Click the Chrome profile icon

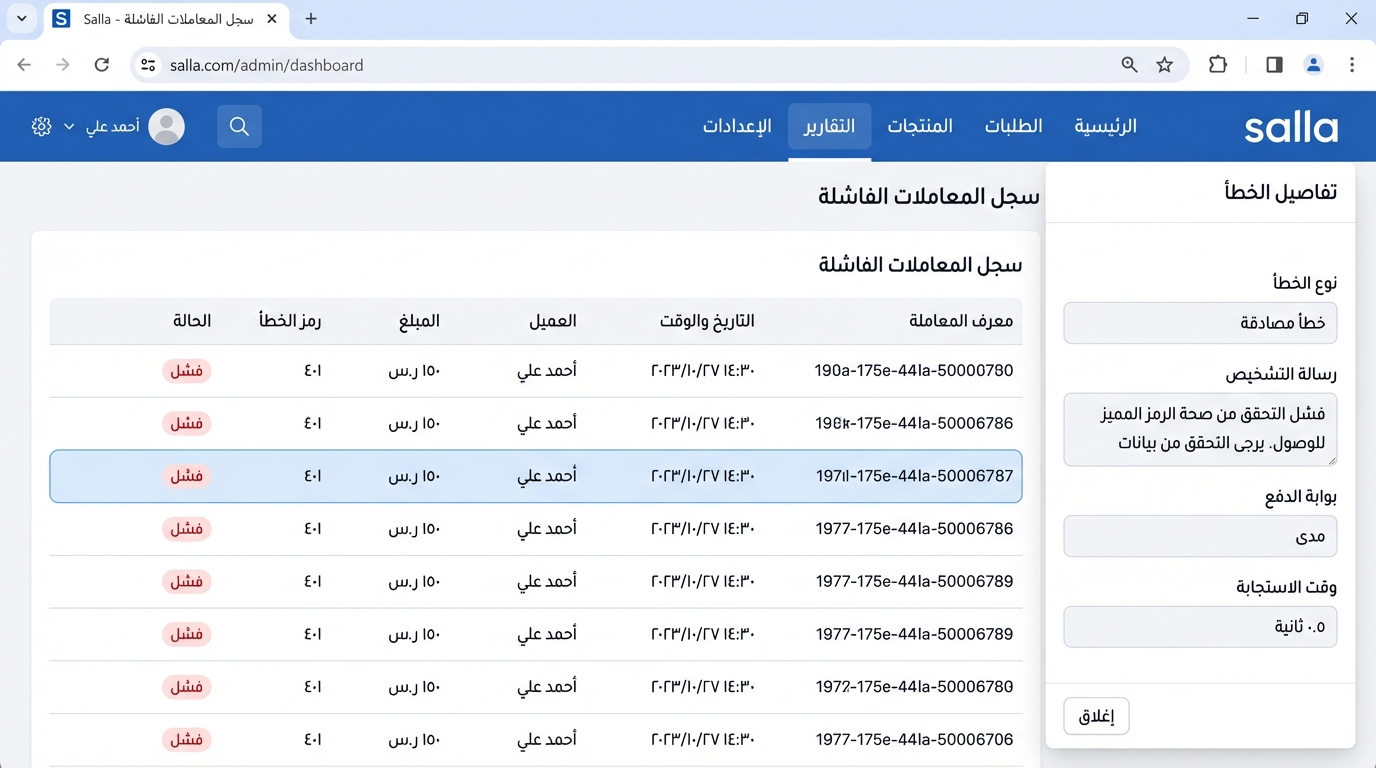(x=1313, y=63)
